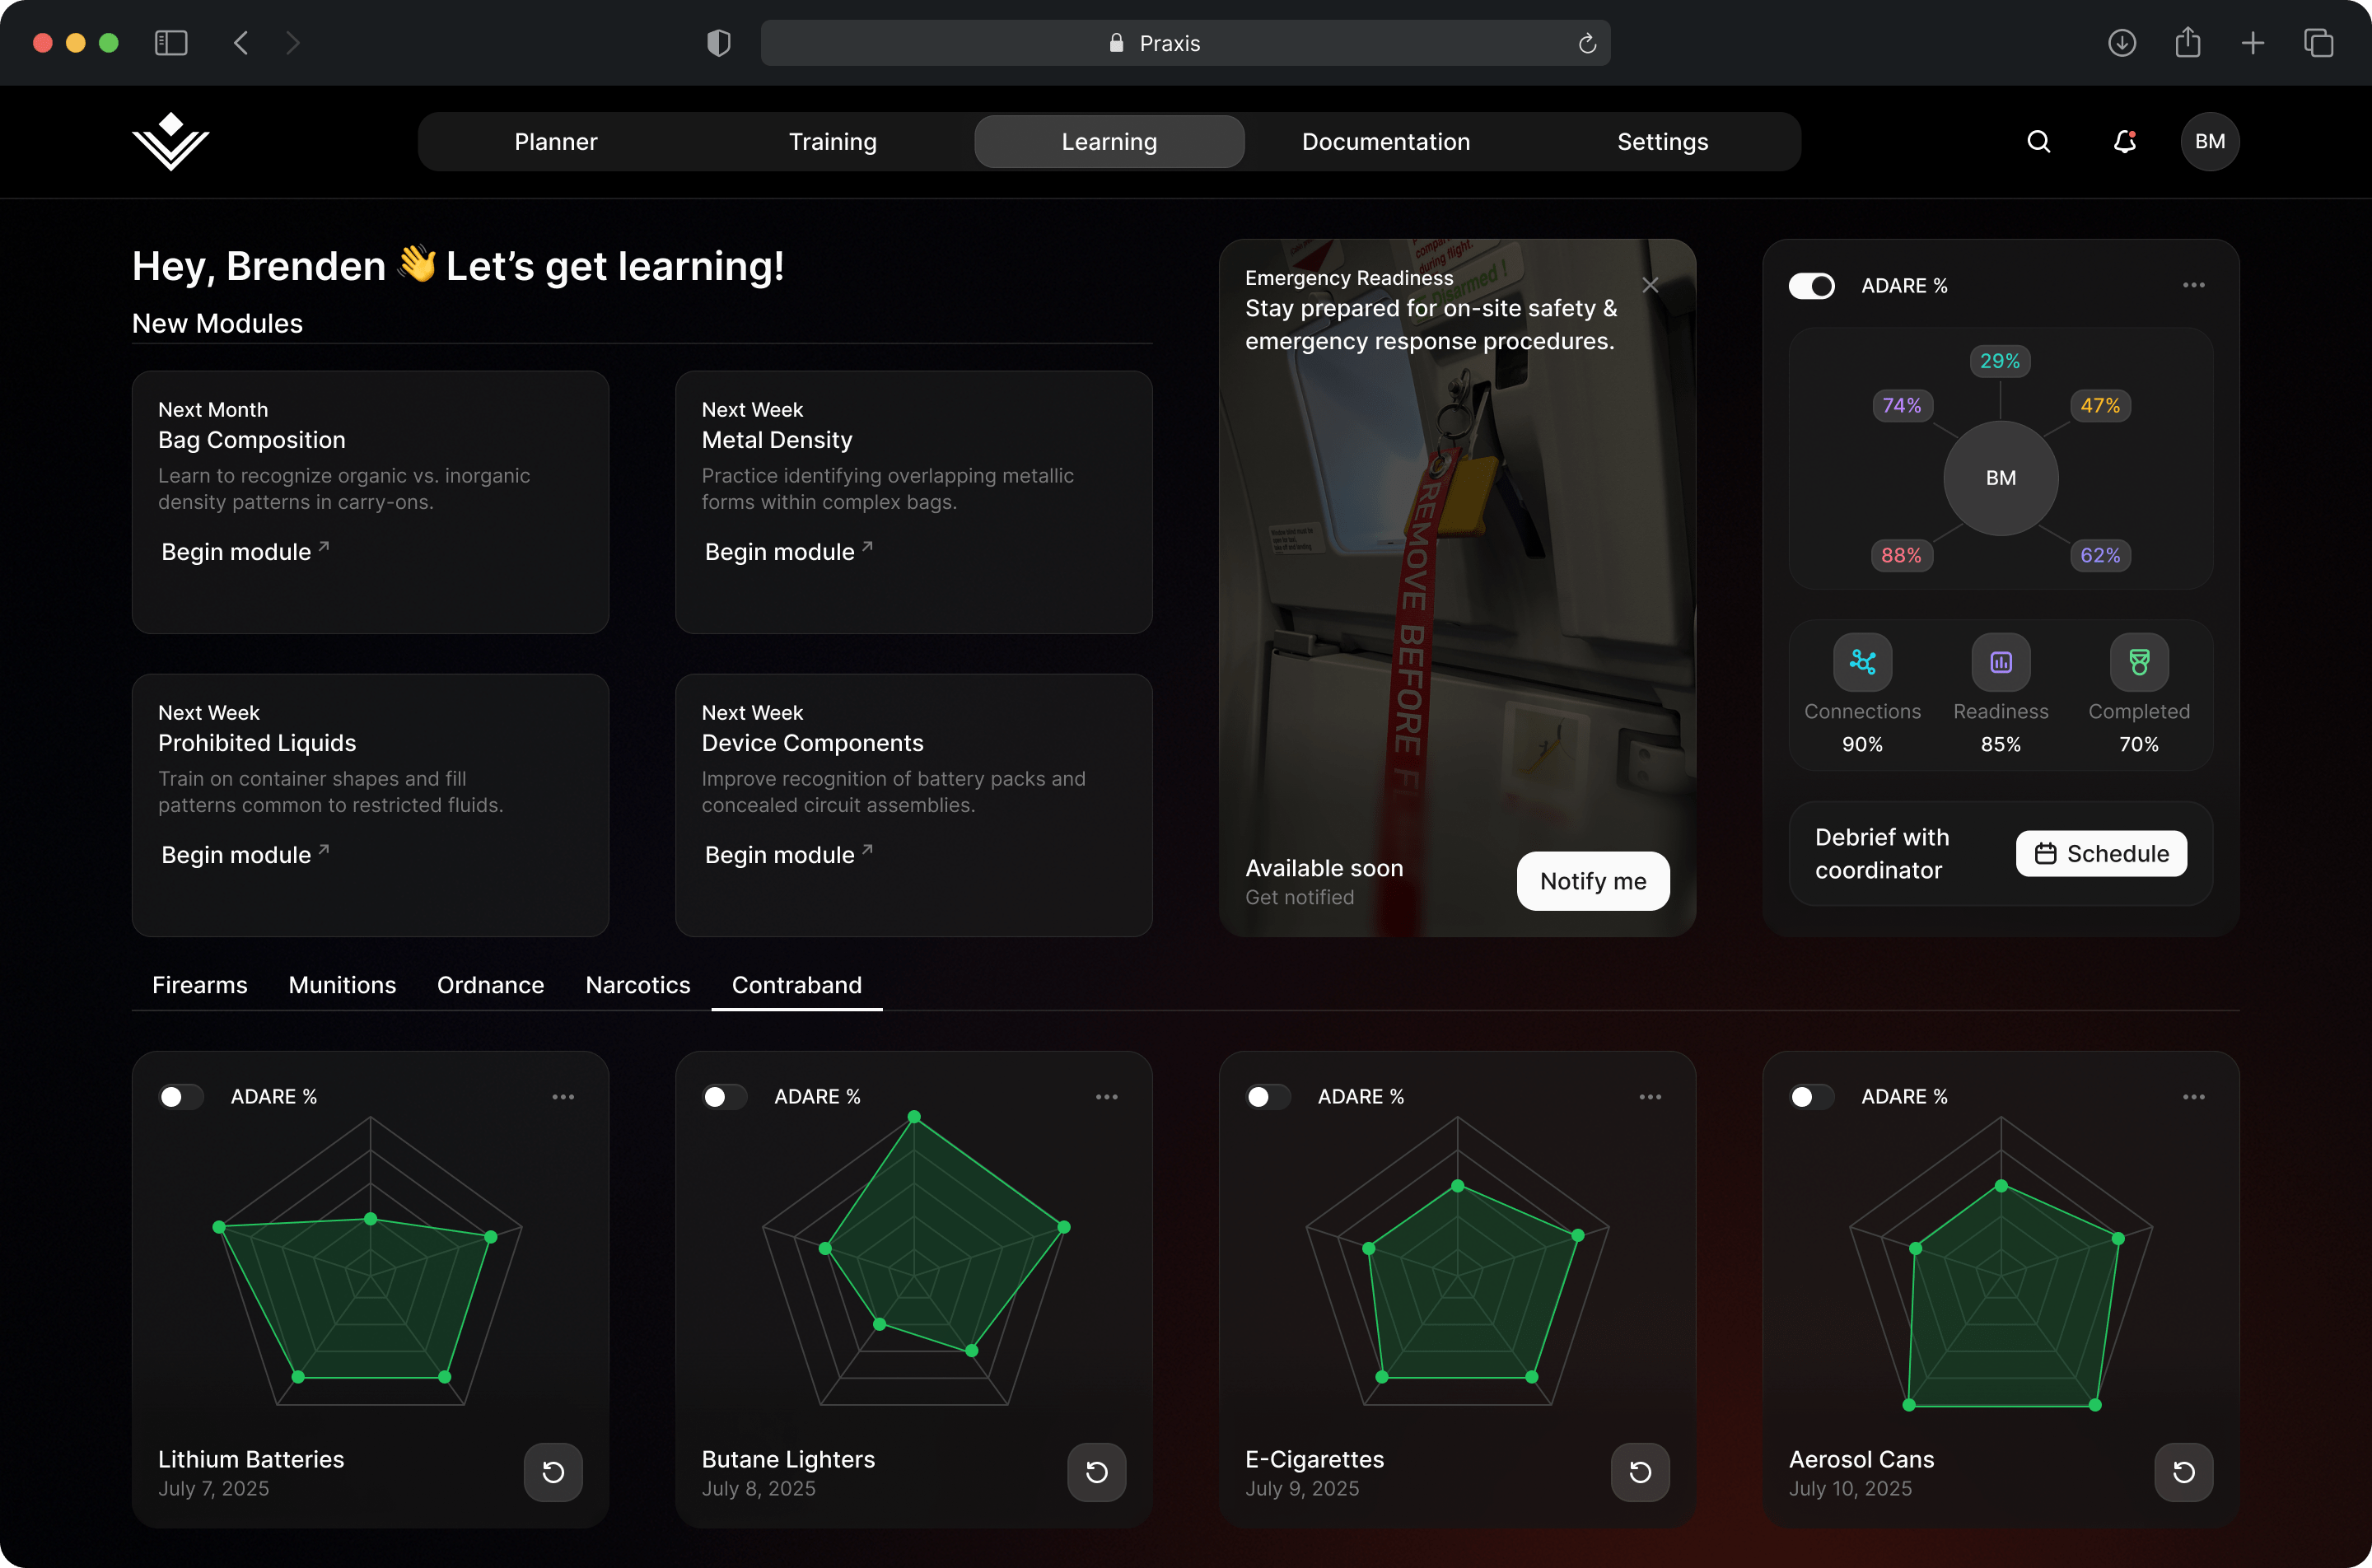
Task: Open notifications bell icon
Action: click(x=2124, y=142)
